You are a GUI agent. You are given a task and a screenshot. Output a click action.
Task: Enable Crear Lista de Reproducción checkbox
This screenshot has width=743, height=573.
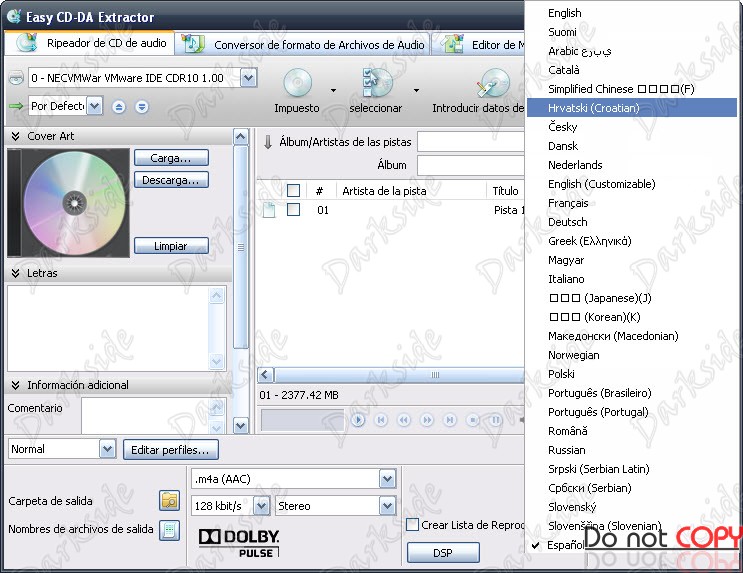pyautogui.click(x=412, y=525)
